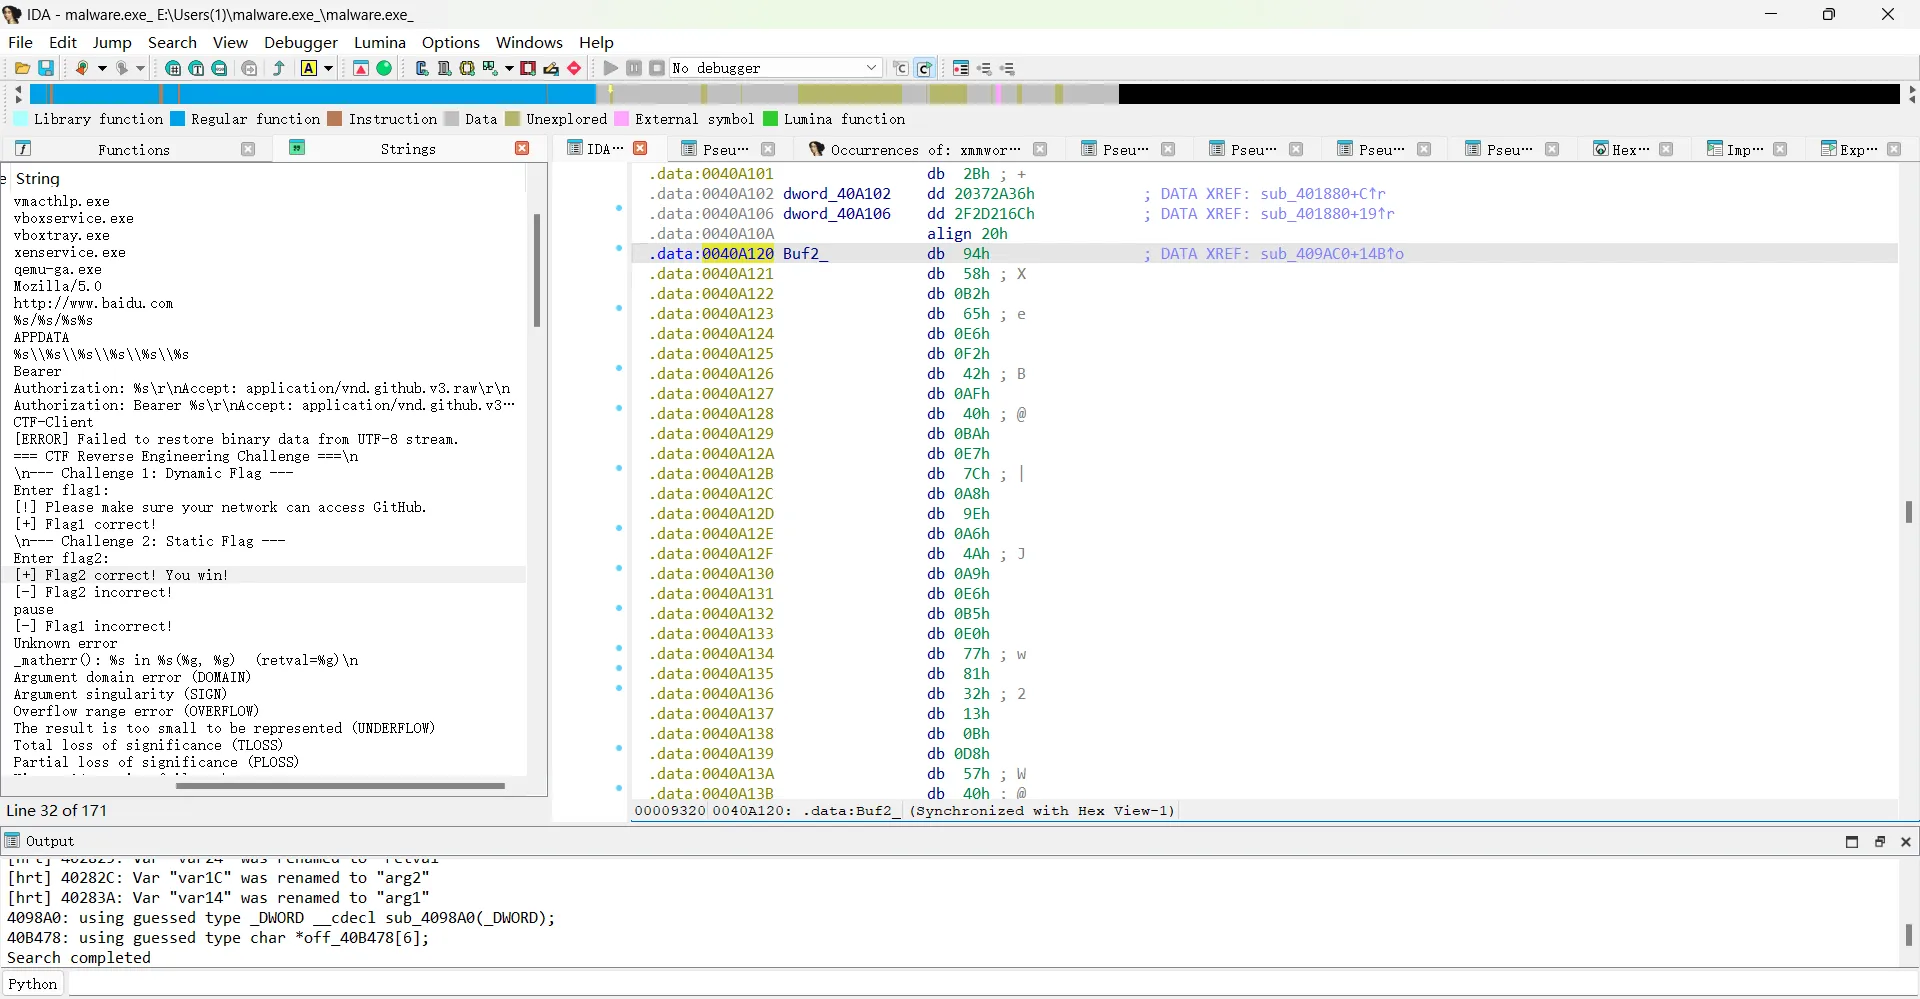Click the green circle toolbar icon

pos(384,68)
